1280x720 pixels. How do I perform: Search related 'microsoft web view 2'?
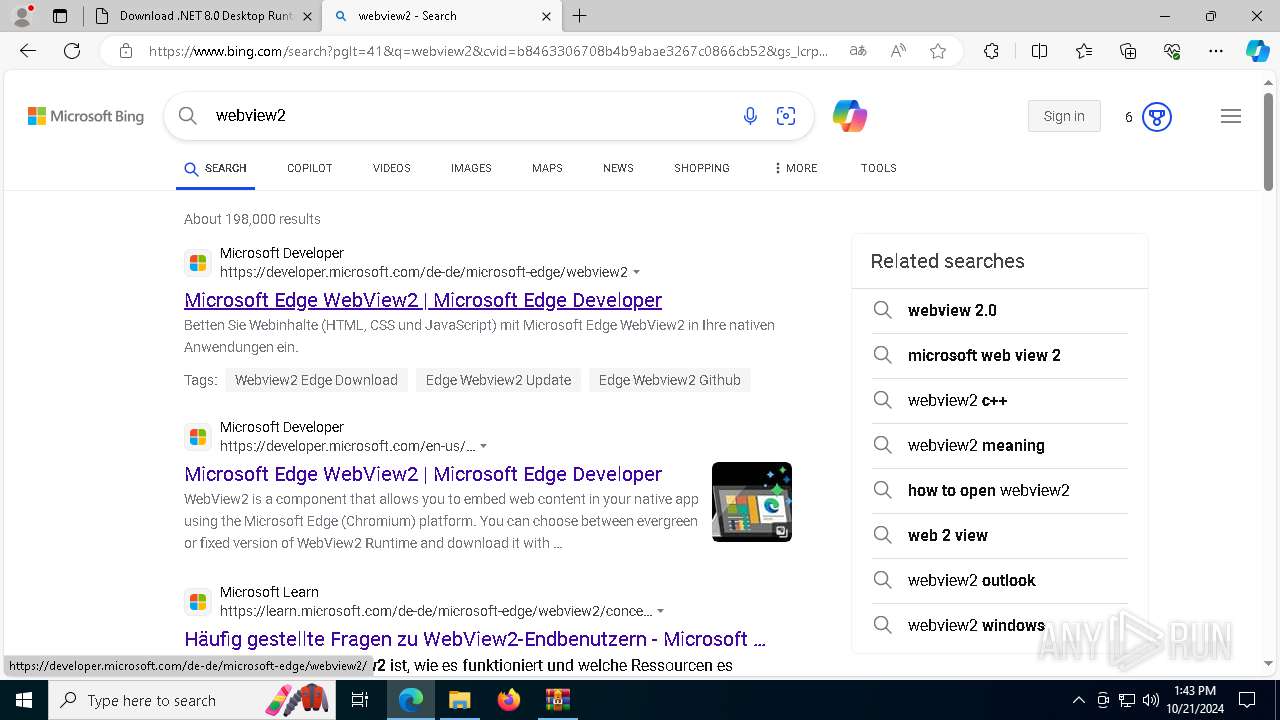(x=1000, y=356)
